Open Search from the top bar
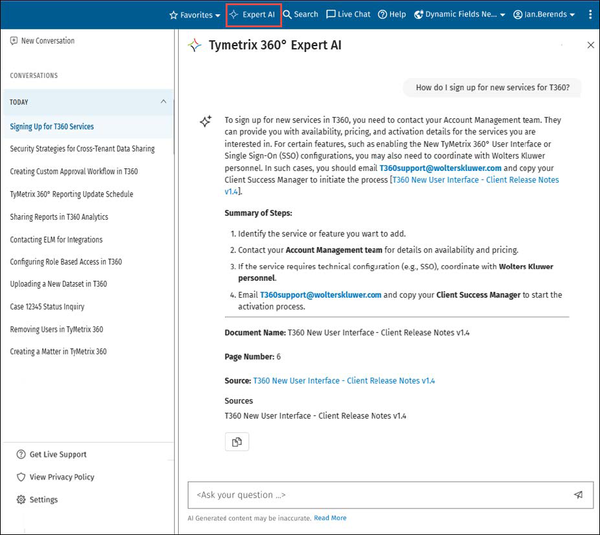 [300, 15]
